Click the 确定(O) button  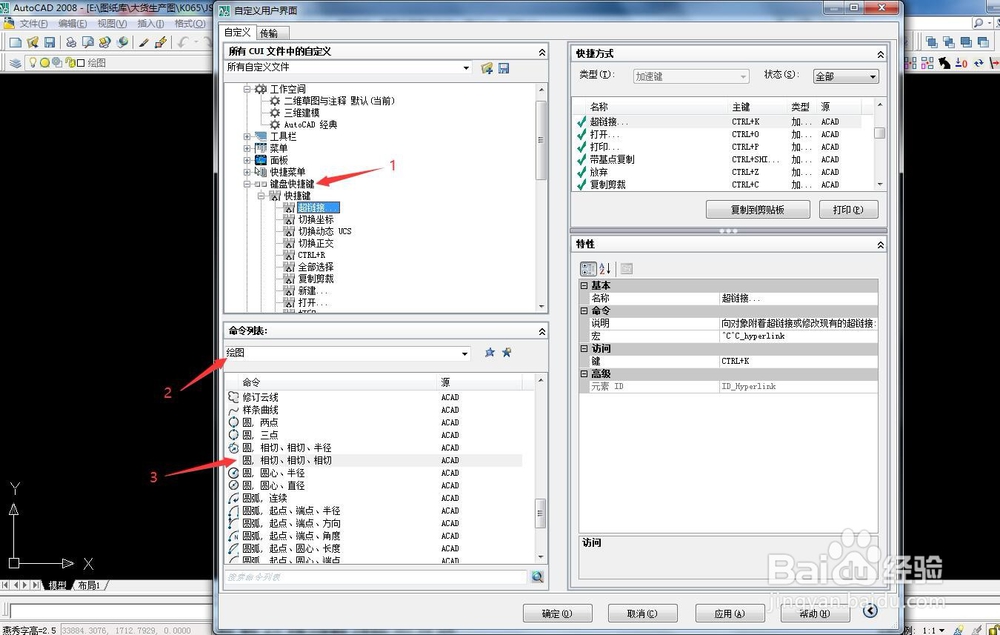557,613
